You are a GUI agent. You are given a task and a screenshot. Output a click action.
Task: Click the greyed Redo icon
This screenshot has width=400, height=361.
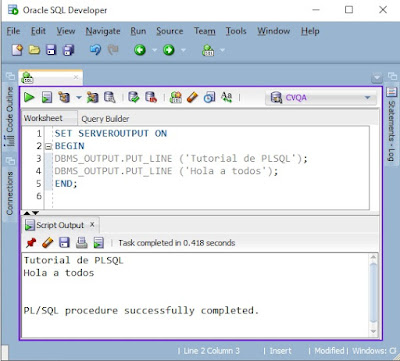113,50
